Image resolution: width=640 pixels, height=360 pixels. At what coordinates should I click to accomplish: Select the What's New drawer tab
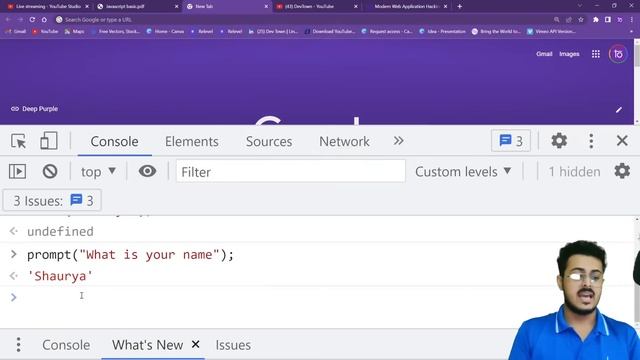tap(147, 345)
